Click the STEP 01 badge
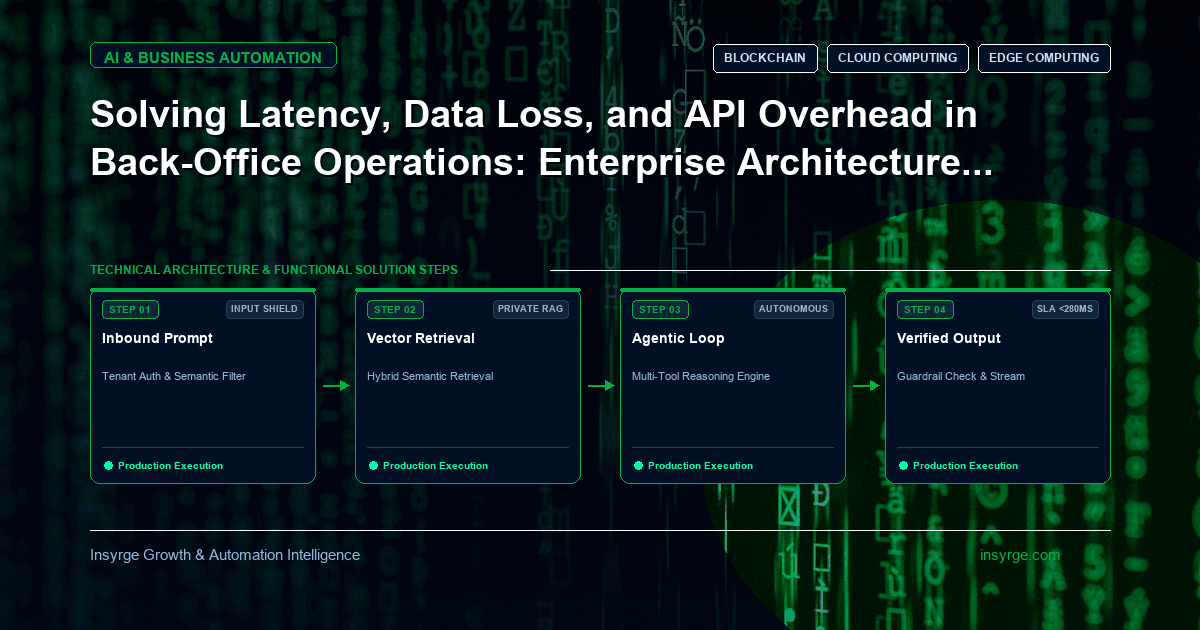1200x630 pixels. point(130,310)
